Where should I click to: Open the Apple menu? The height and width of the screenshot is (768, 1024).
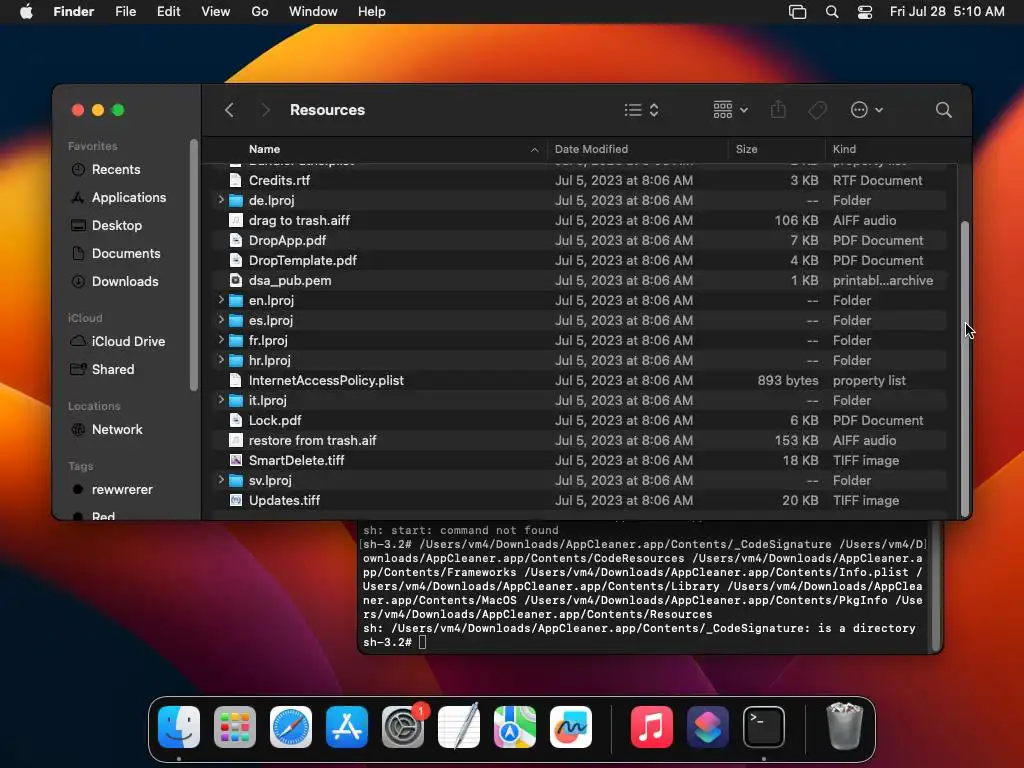(x=26, y=12)
